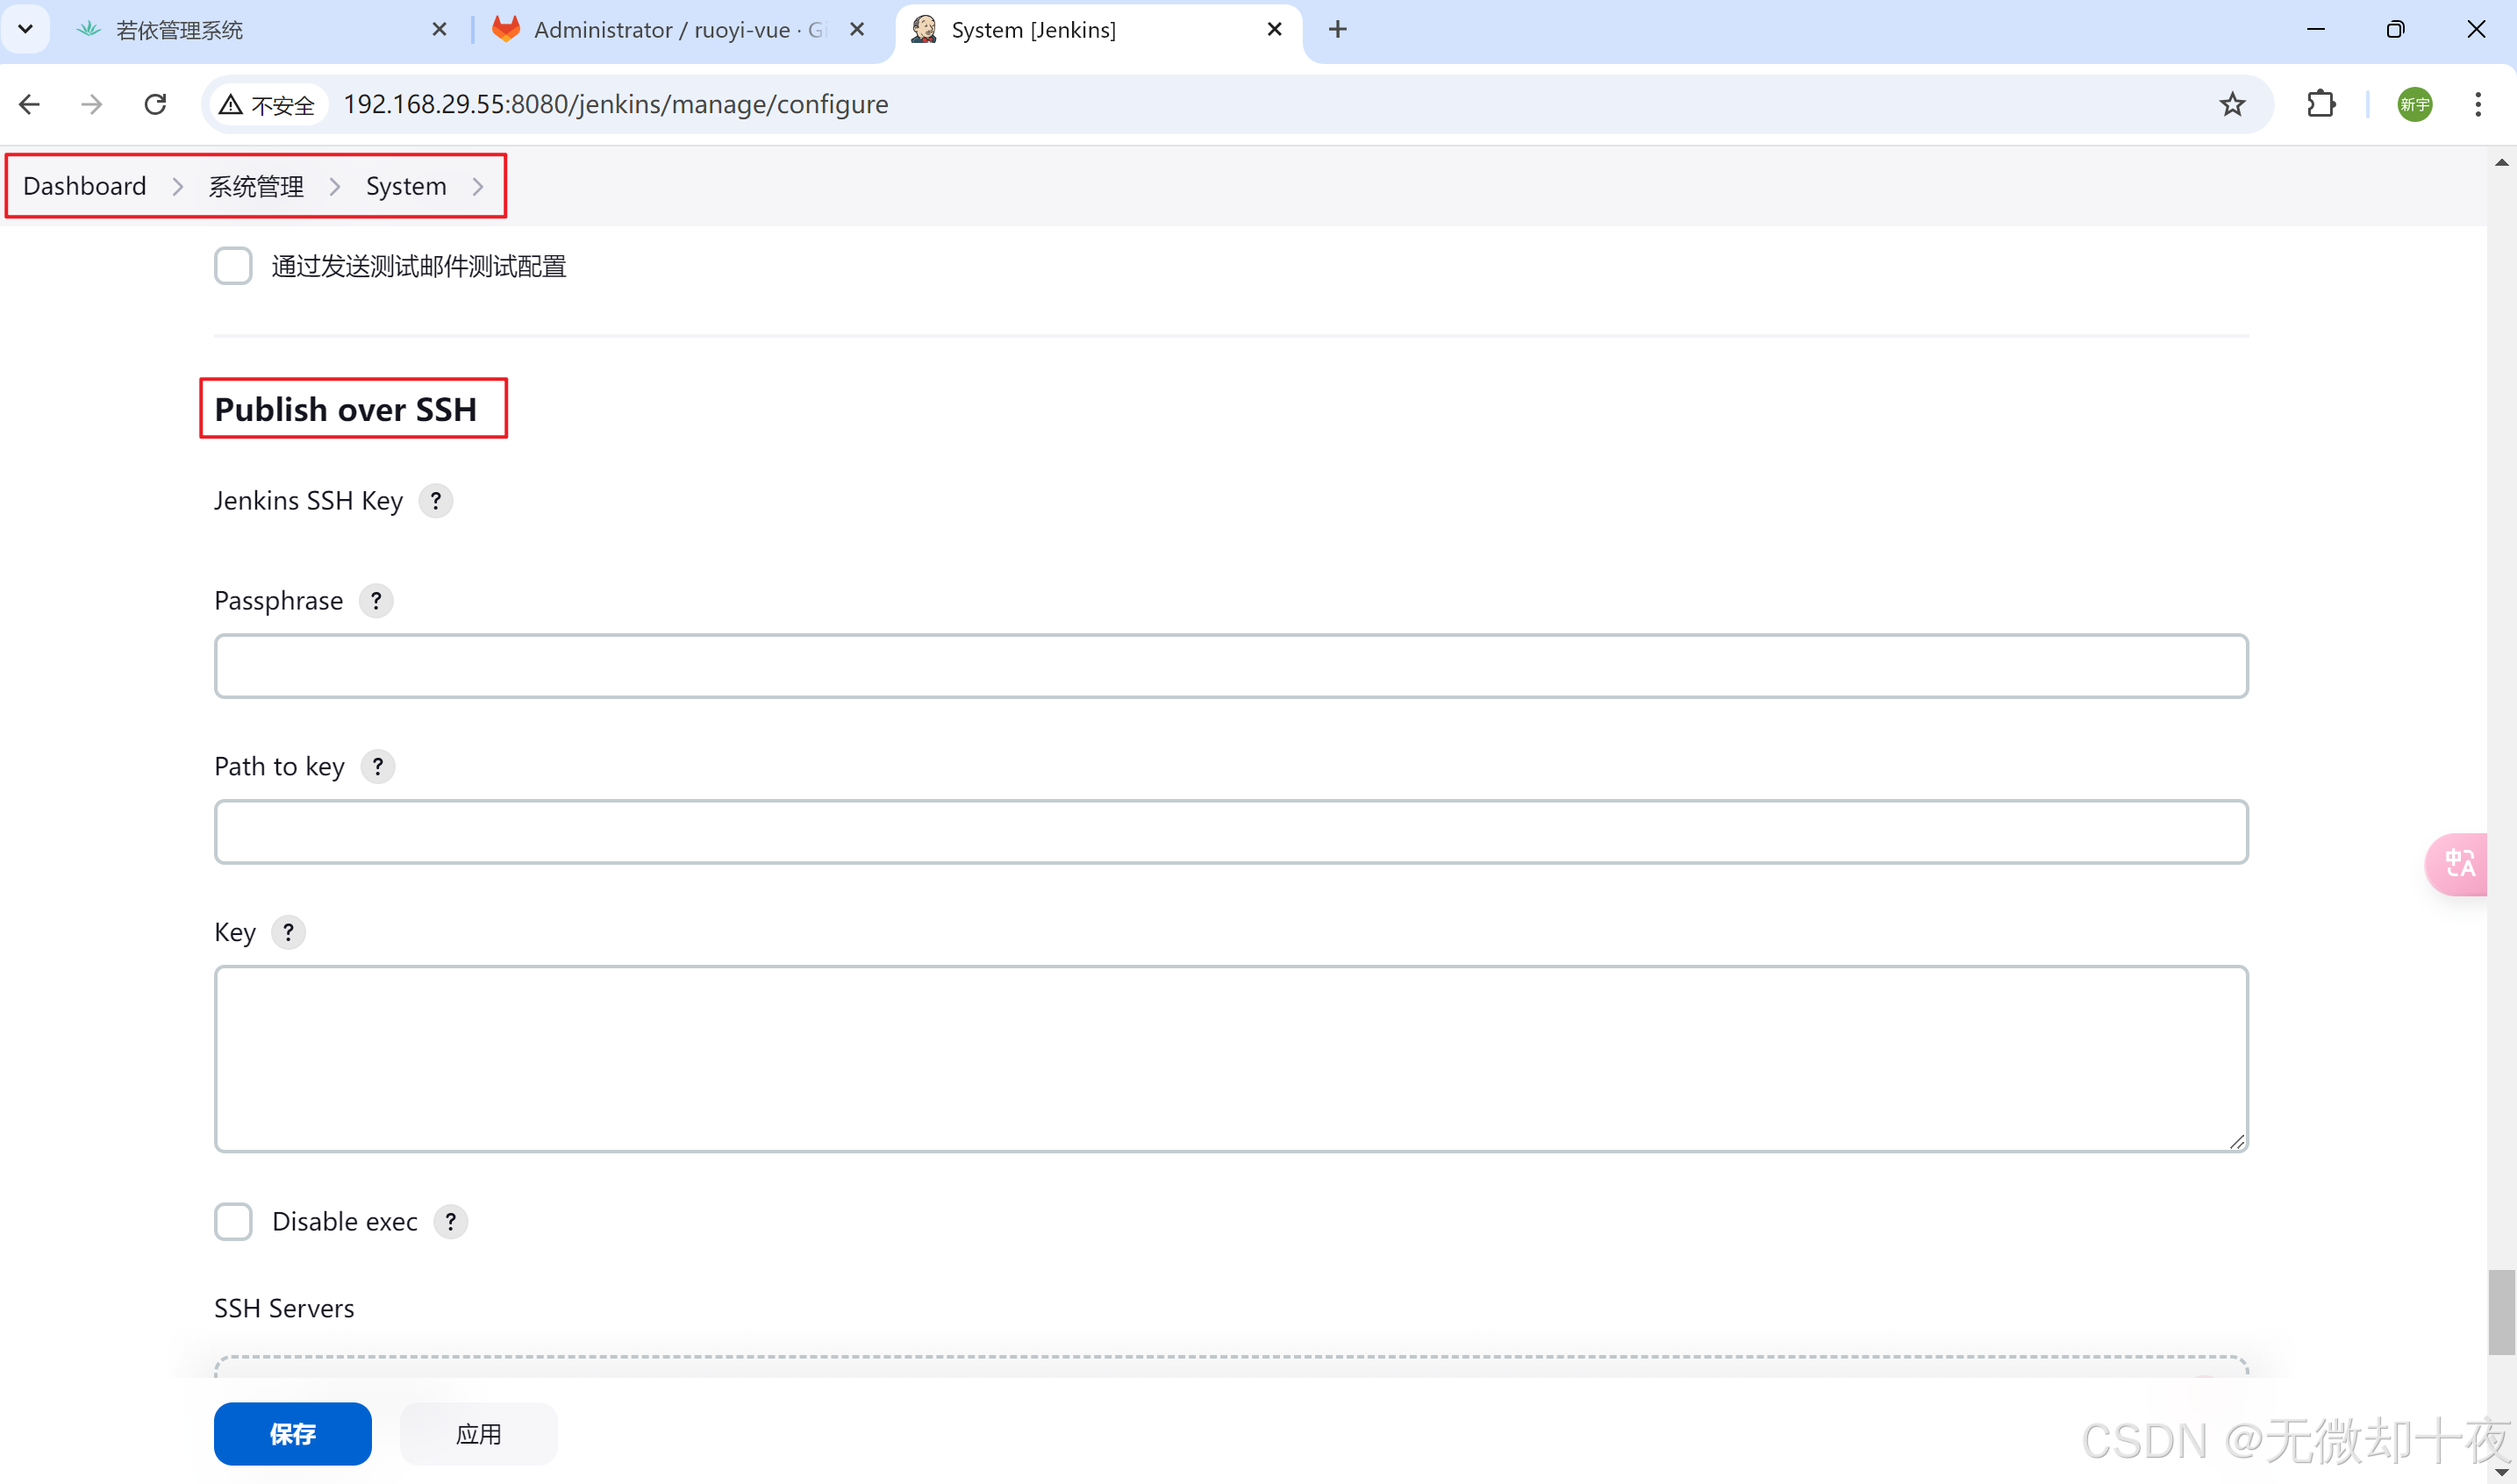Click the Disable exec help icon
This screenshot has height=1484, width=2517.
coord(450,1222)
